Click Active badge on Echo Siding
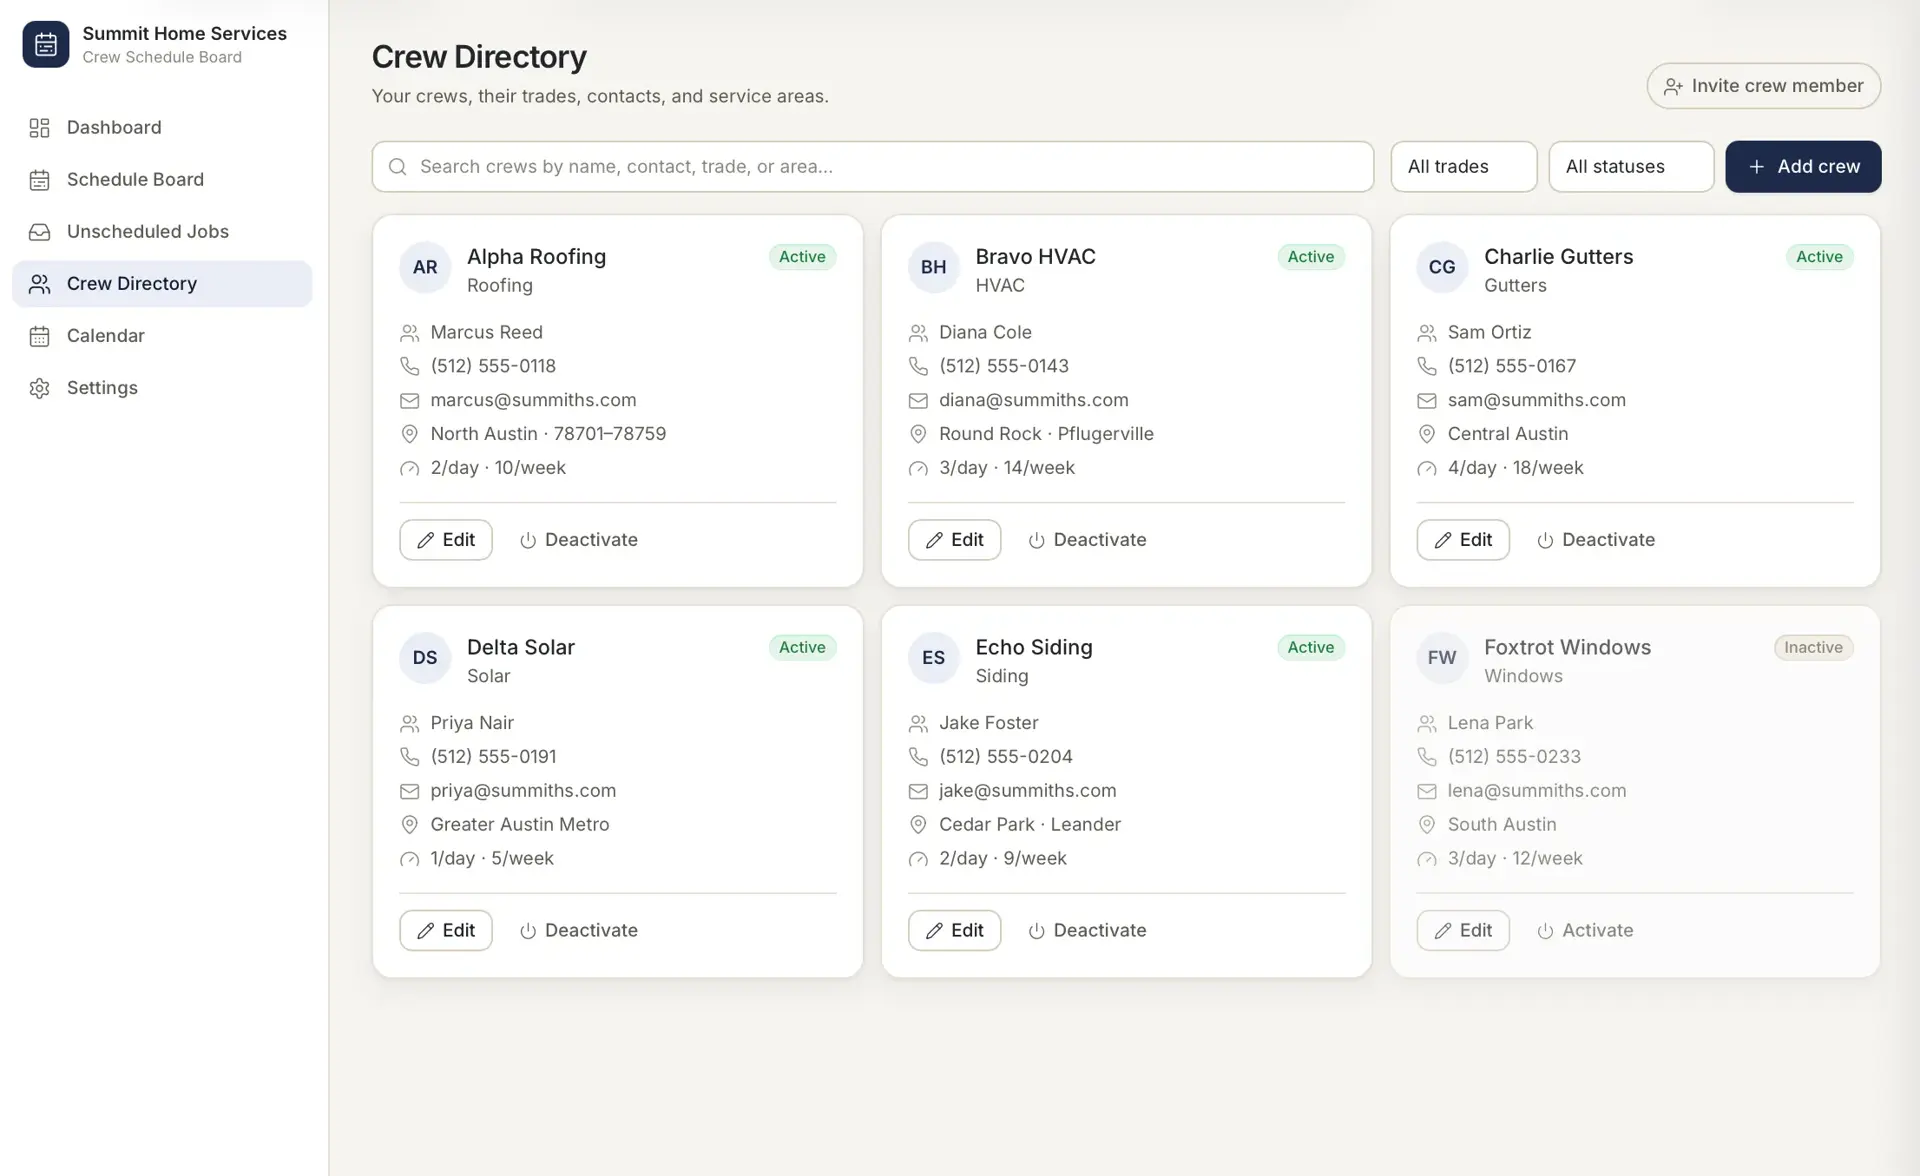1920x1176 pixels. point(1310,647)
